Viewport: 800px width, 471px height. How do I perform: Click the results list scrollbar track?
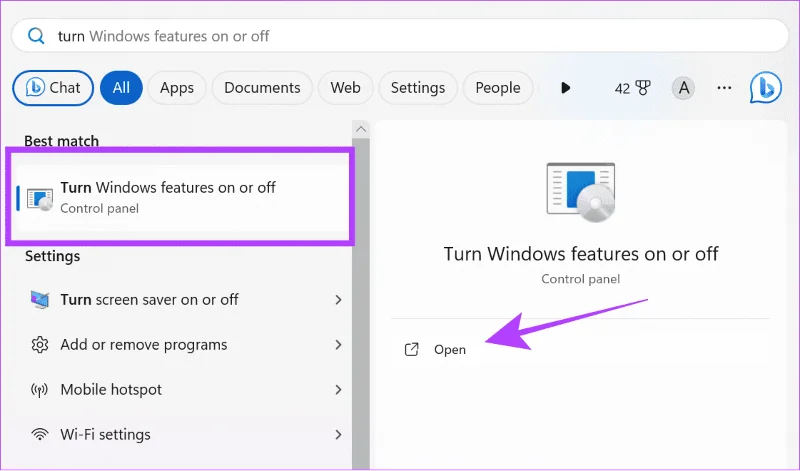click(x=361, y=303)
